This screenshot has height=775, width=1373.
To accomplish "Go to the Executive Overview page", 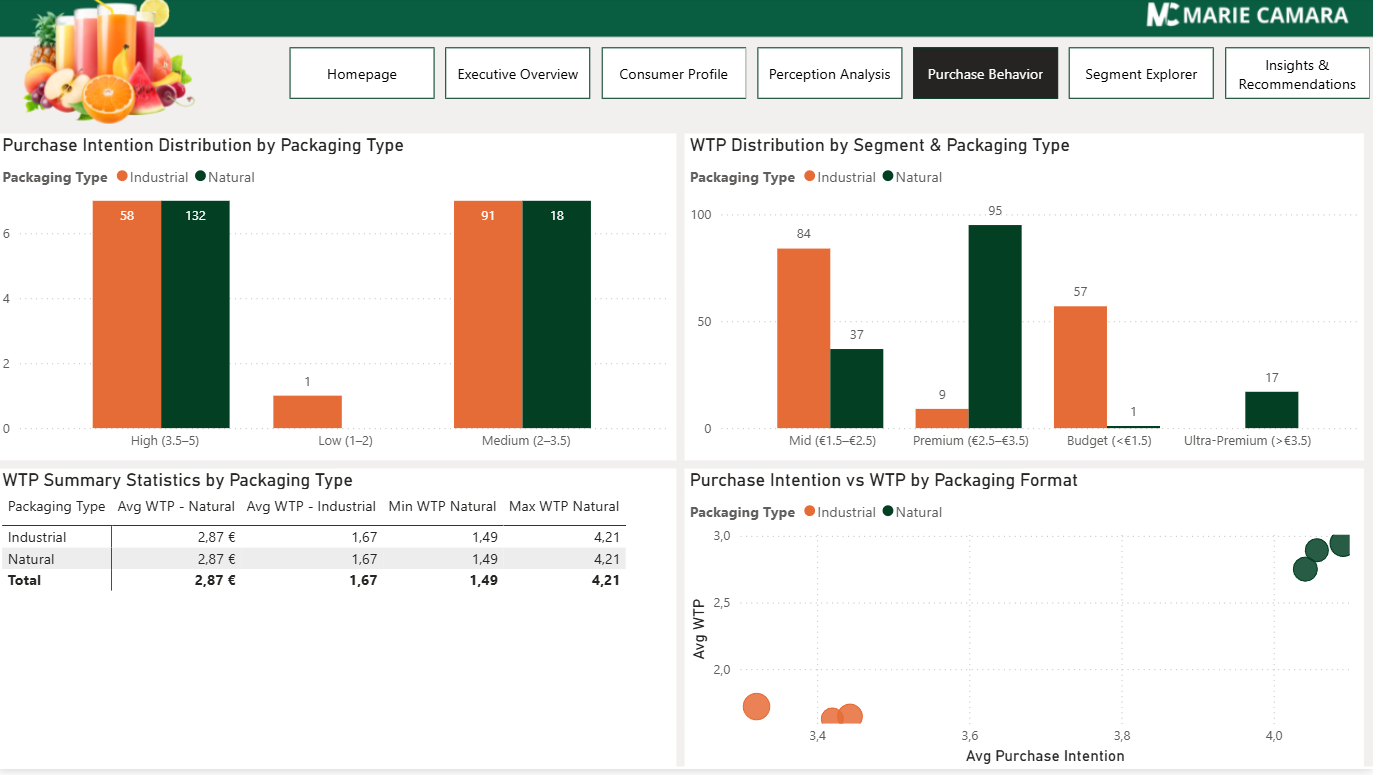I will pos(518,74).
